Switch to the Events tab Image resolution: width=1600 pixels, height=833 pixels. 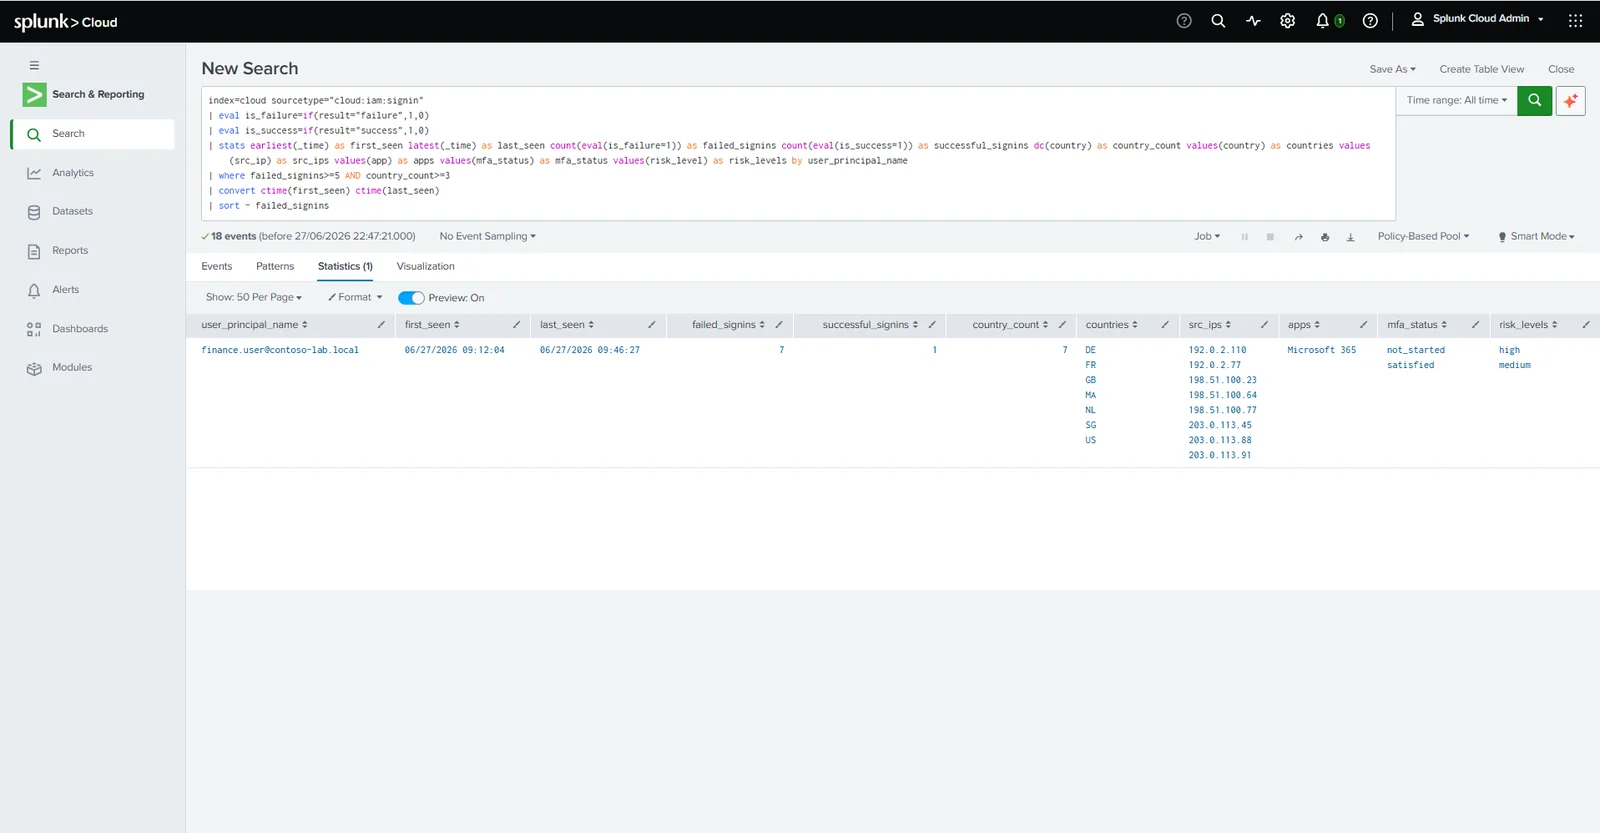pyautogui.click(x=216, y=267)
